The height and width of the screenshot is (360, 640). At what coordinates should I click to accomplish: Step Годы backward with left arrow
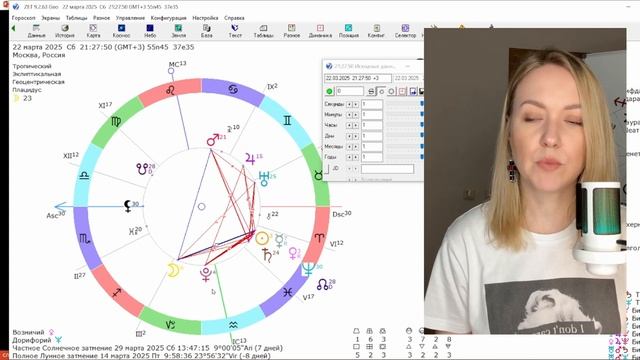349,157
